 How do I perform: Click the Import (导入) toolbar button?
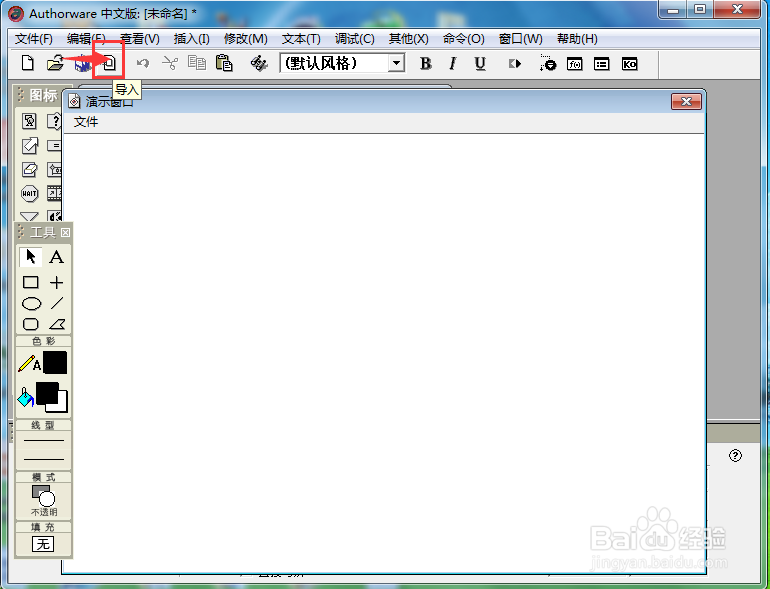pos(109,62)
